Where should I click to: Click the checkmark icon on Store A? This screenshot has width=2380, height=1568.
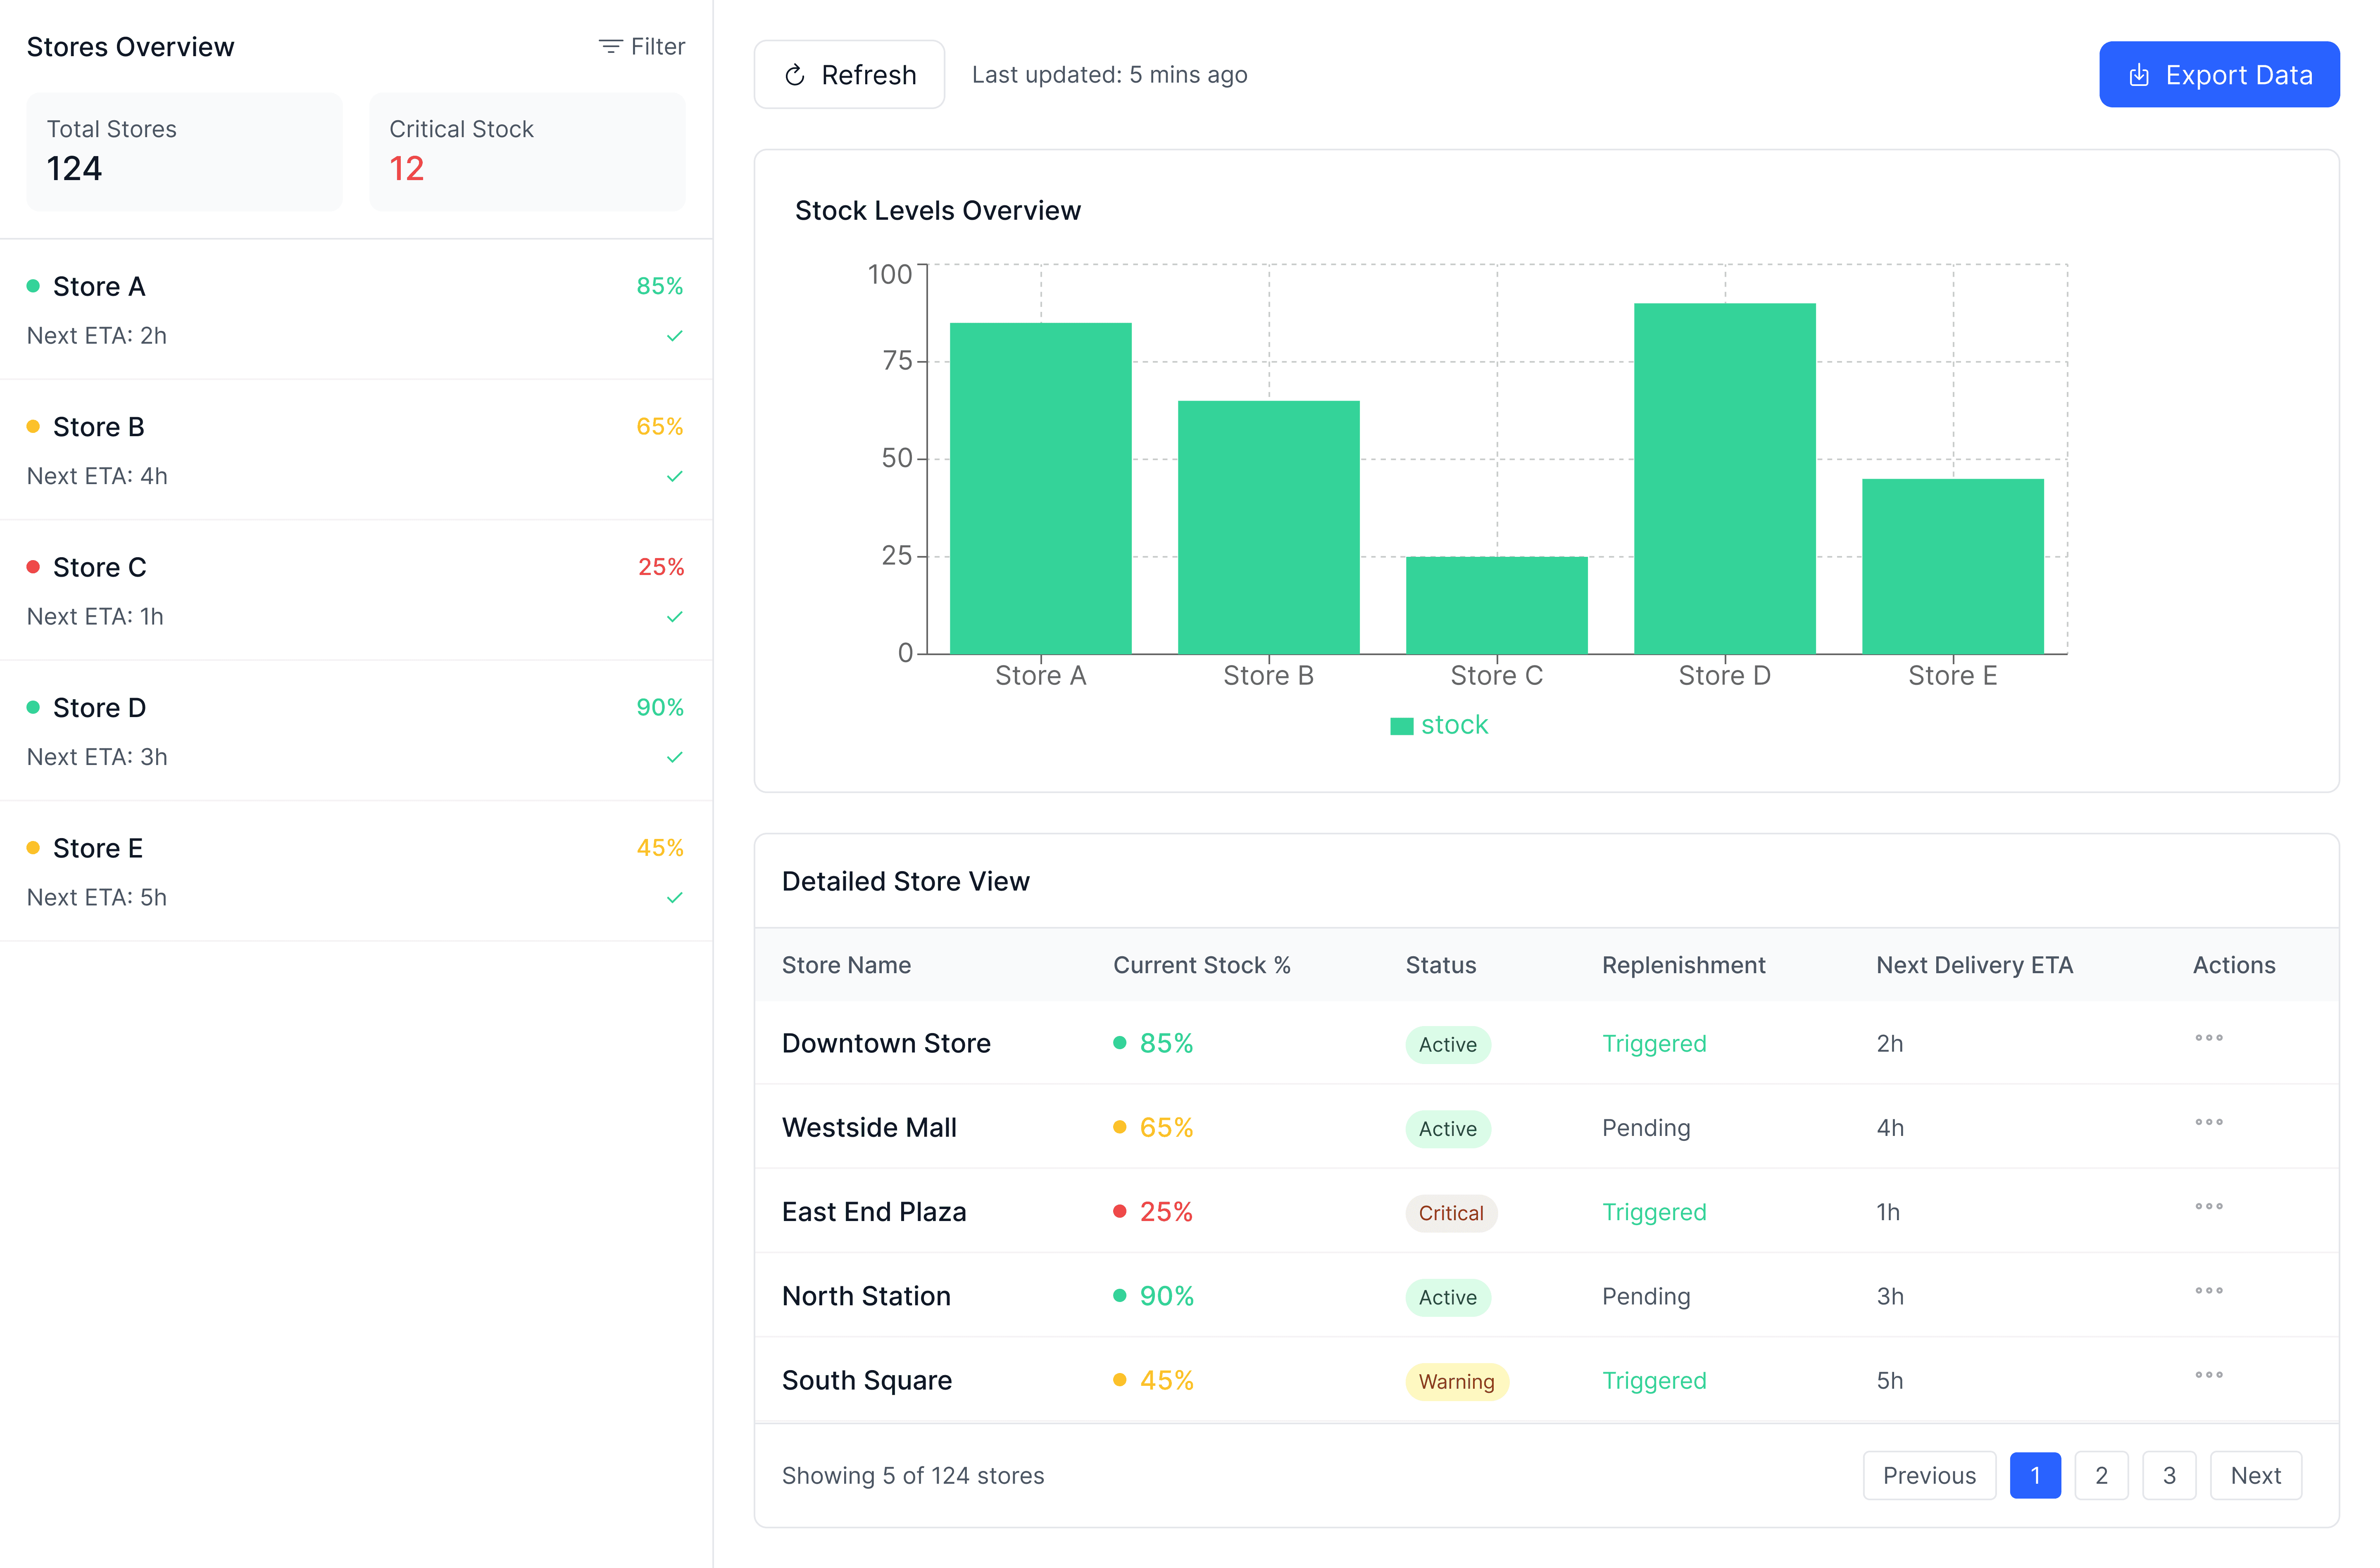pos(675,336)
